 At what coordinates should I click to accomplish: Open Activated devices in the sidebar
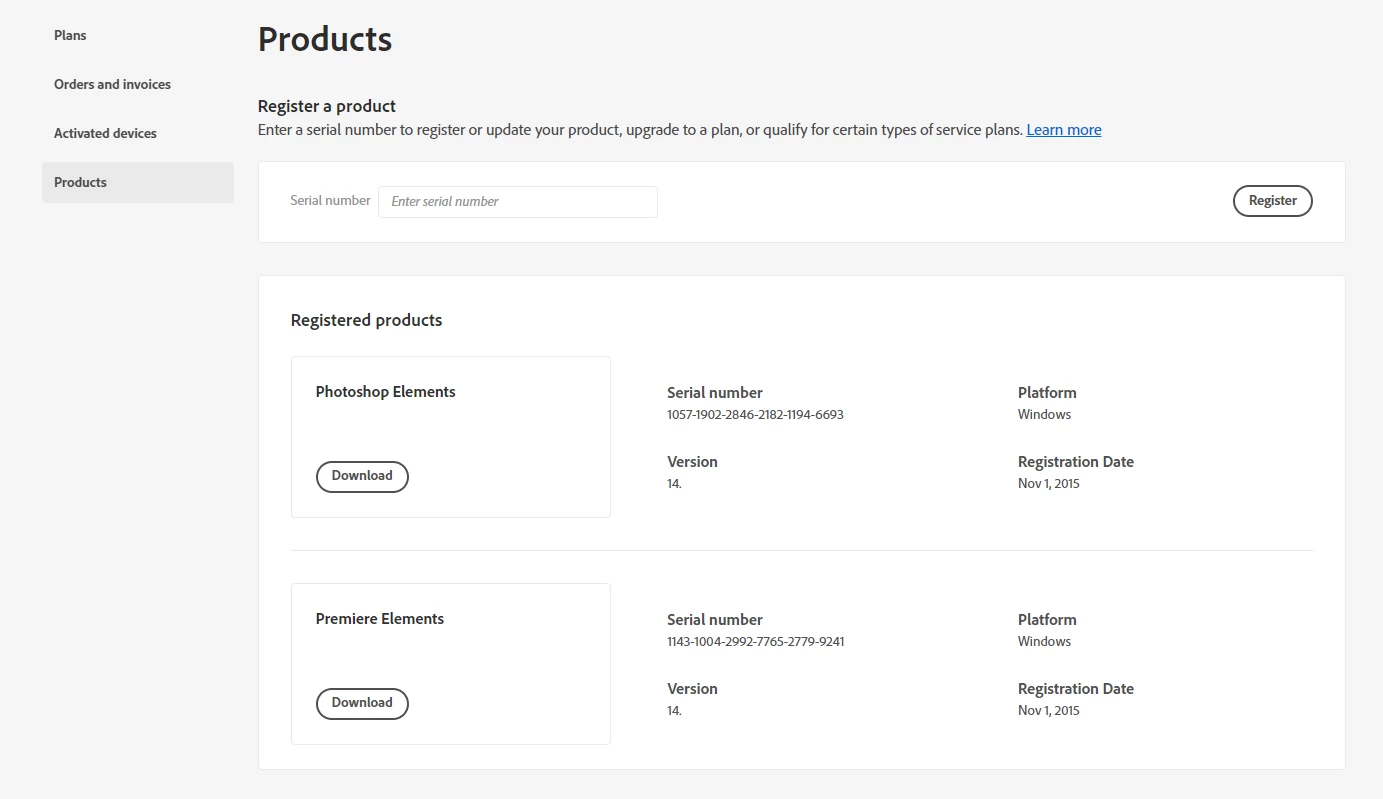[x=105, y=134]
